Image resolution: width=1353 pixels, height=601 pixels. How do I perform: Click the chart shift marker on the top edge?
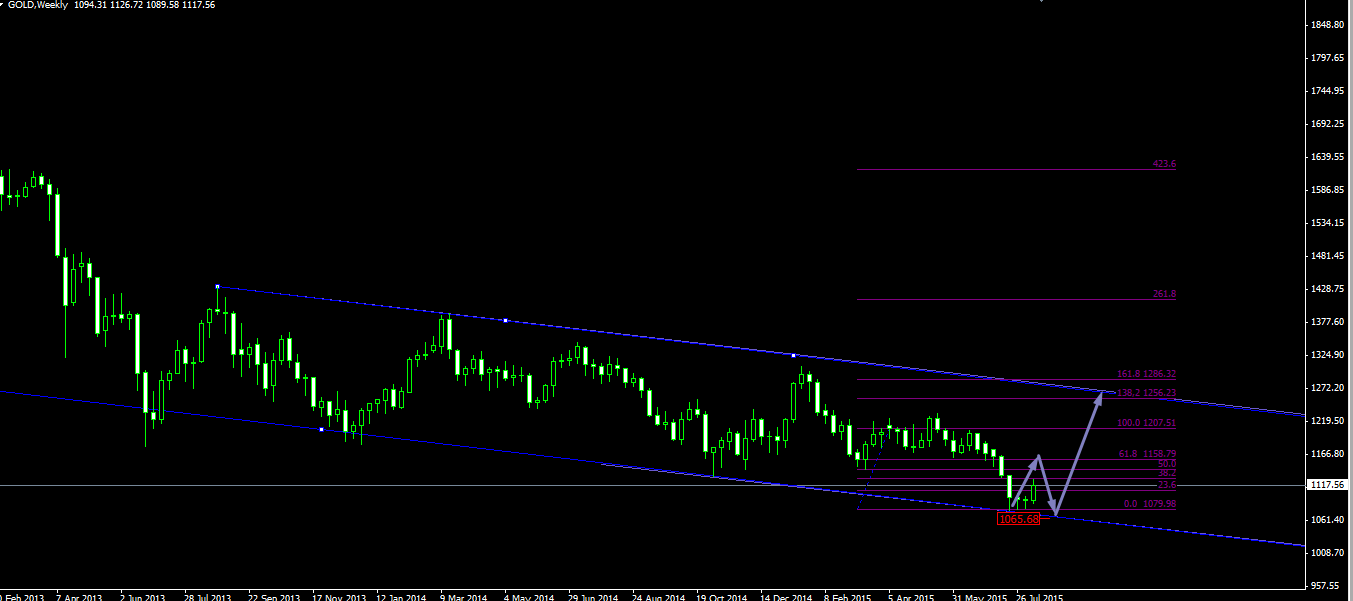[1041, 2]
